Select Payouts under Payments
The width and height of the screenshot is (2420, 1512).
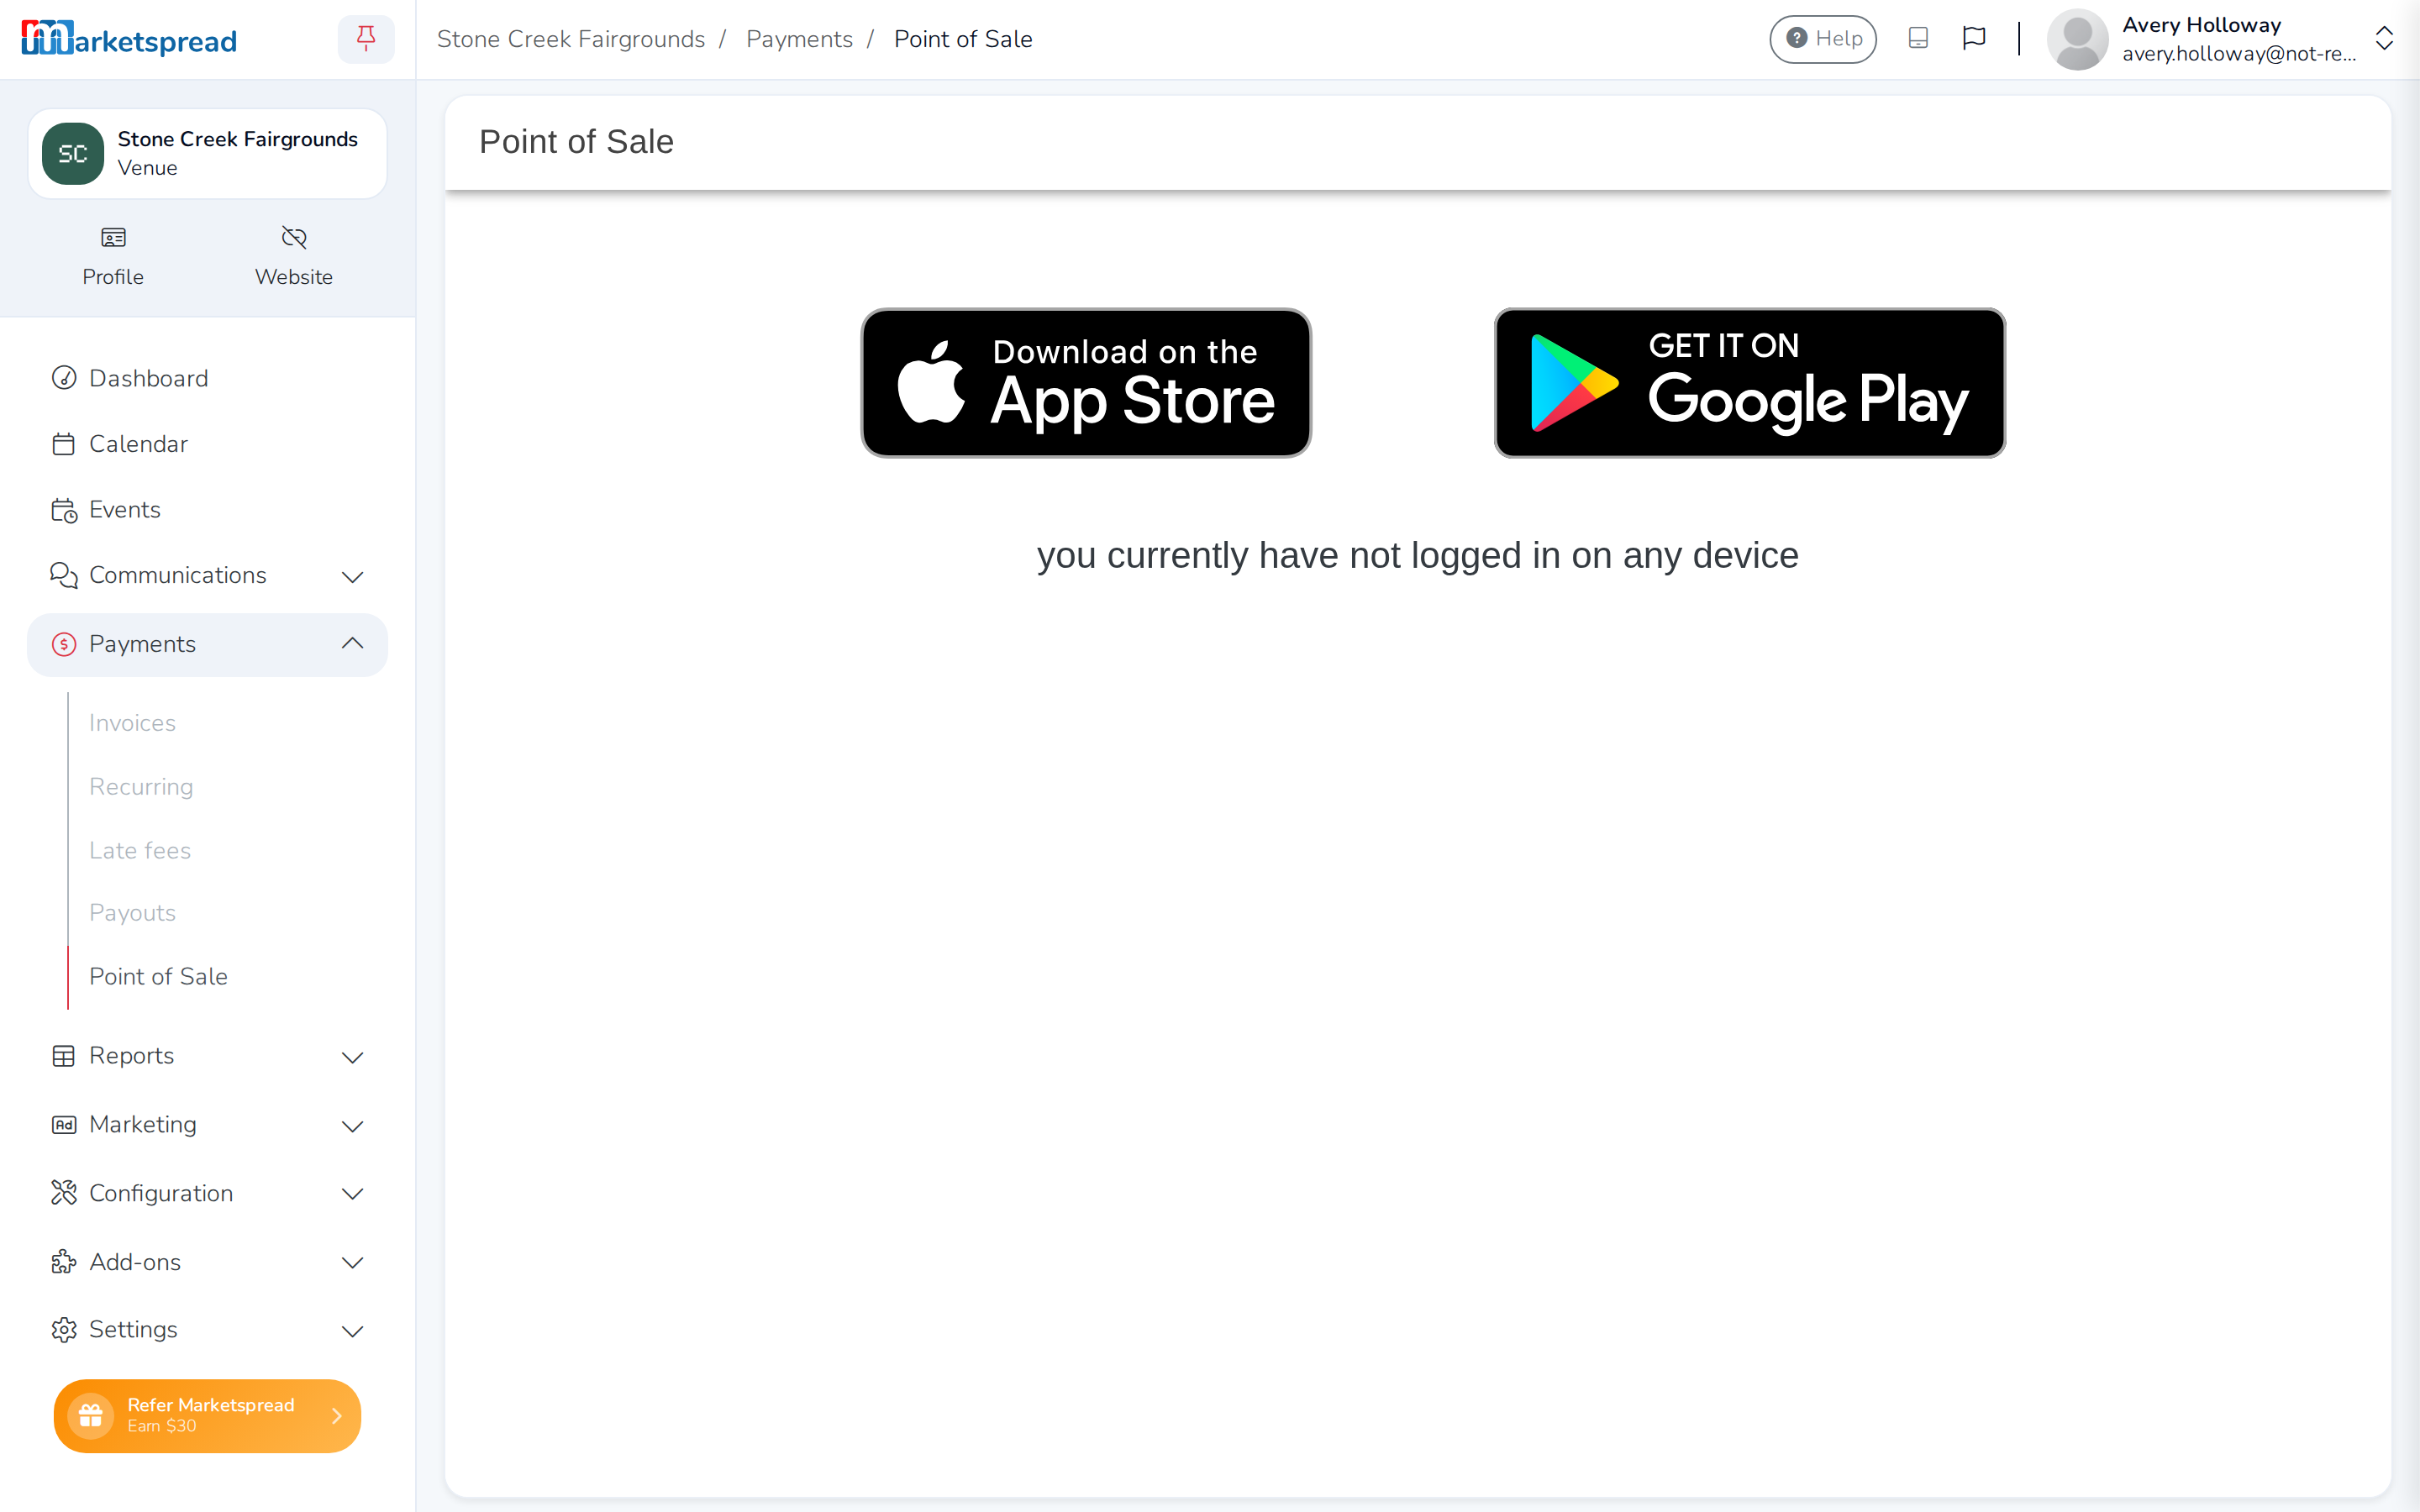coord(132,913)
